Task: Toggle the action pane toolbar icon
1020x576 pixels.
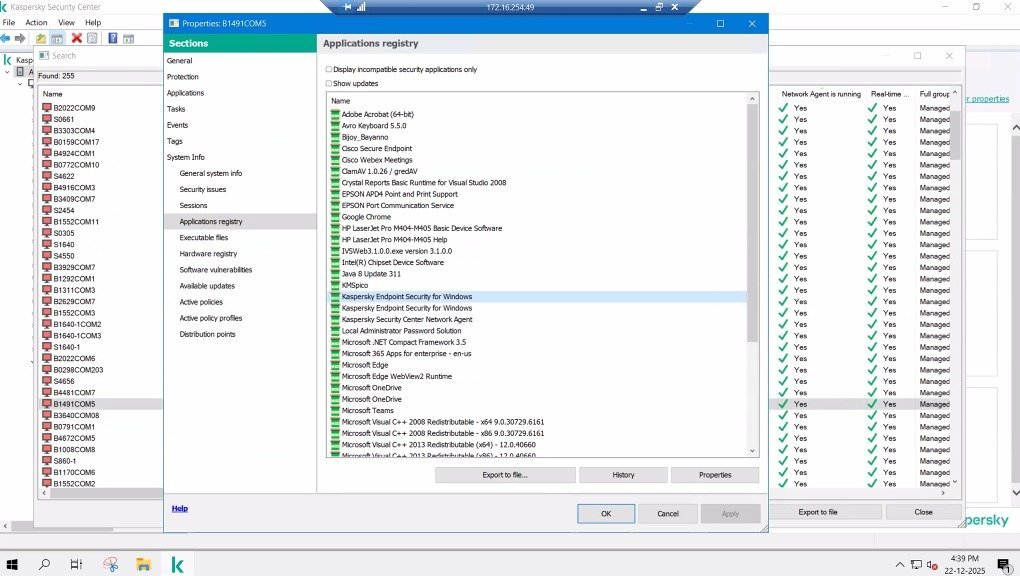Action: tap(128, 38)
